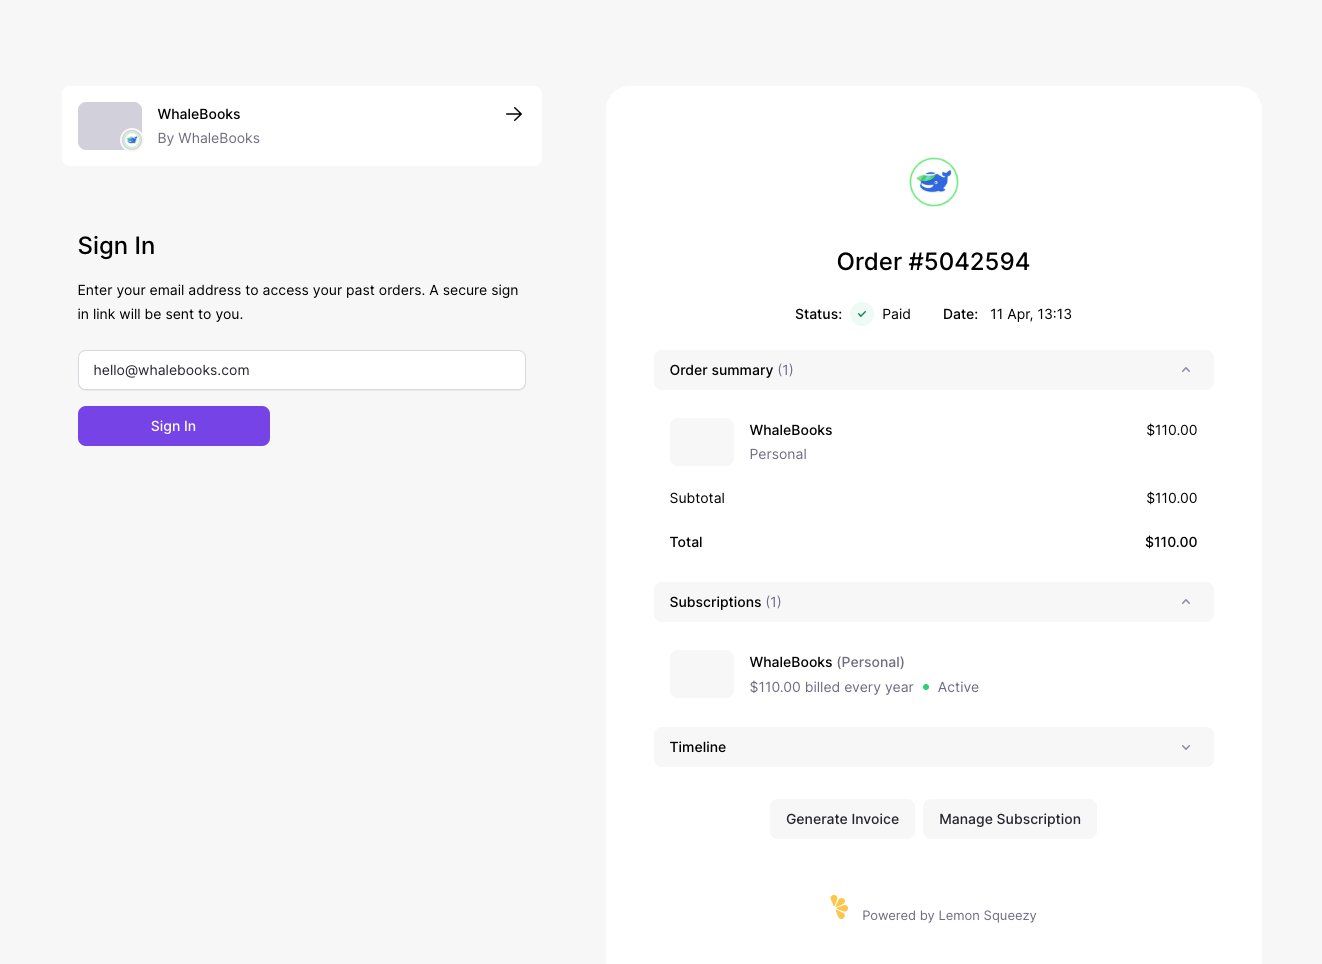Image resolution: width=1322 pixels, height=964 pixels.
Task: Click the "WhaleBooks (Personal)" subscription name
Action: 827,662
